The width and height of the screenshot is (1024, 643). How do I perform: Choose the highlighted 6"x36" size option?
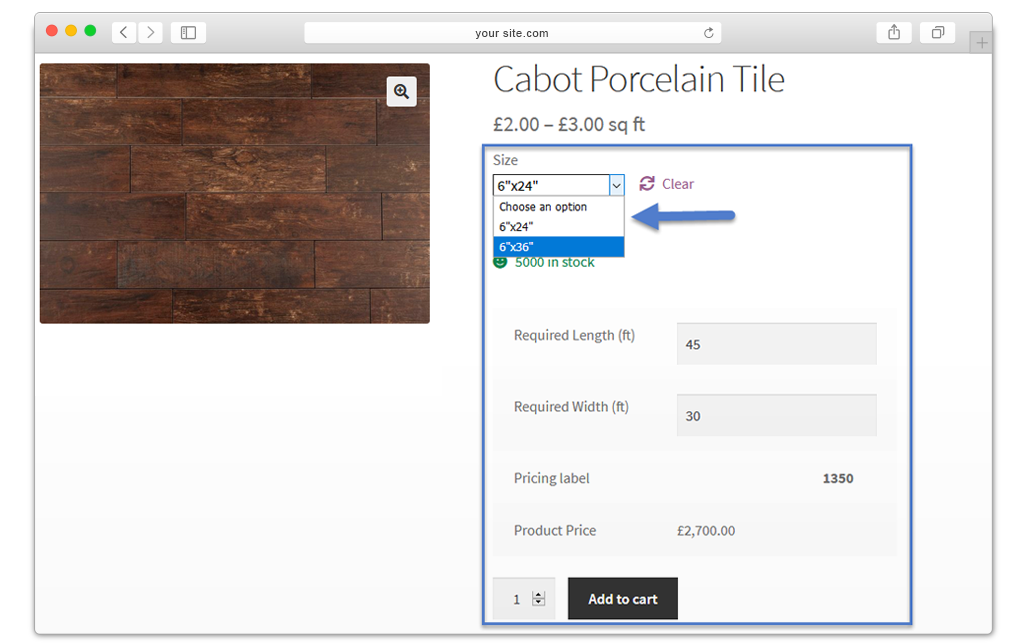(x=558, y=247)
